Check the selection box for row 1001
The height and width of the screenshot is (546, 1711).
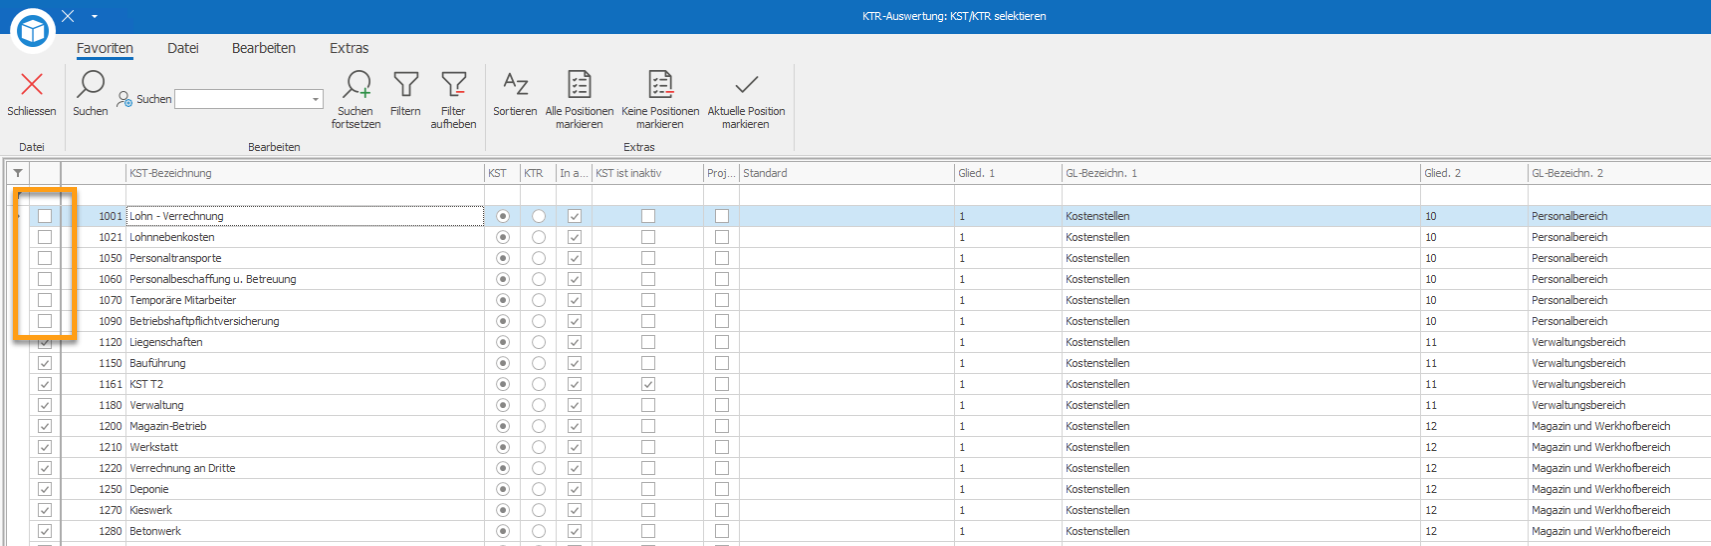click(x=45, y=216)
